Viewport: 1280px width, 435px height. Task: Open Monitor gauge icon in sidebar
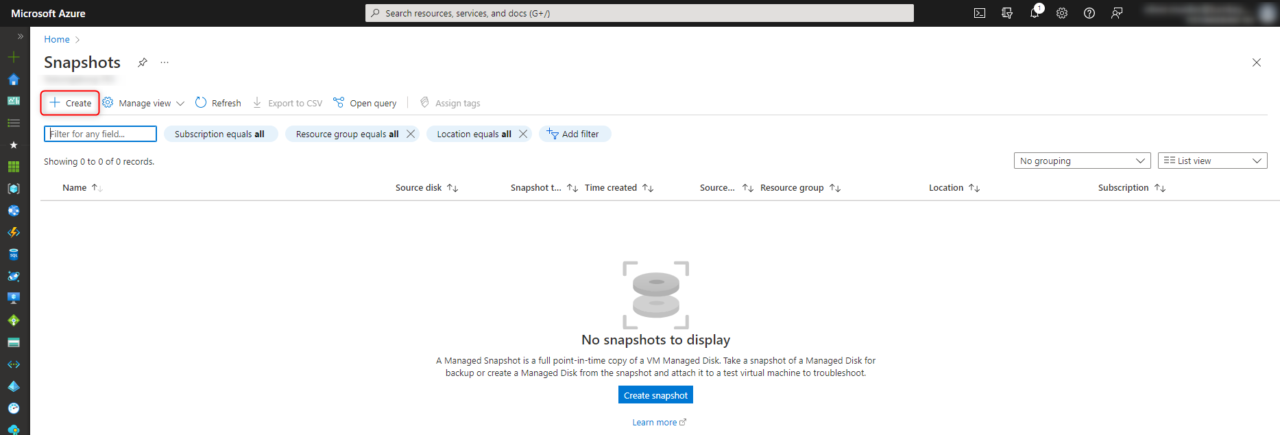[x=14, y=408]
